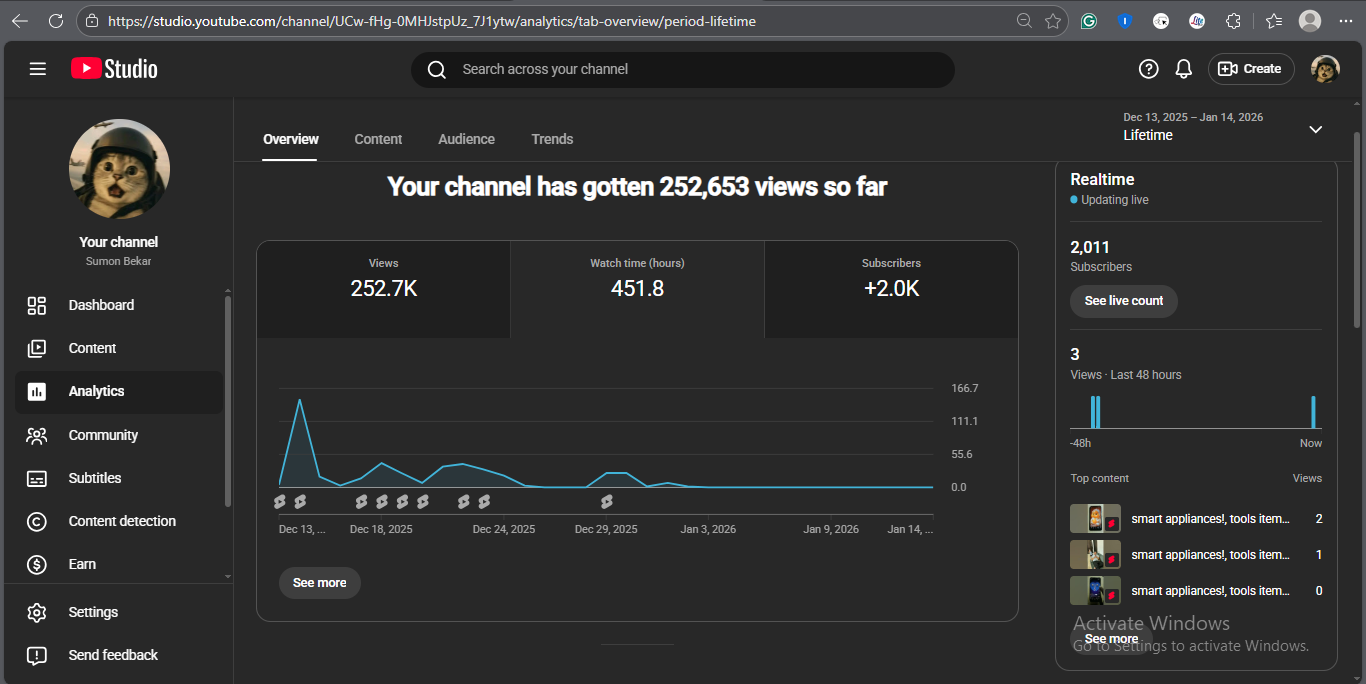1366x684 pixels.
Task: Open Subtitles in the sidebar
Action: coord(95,478)
